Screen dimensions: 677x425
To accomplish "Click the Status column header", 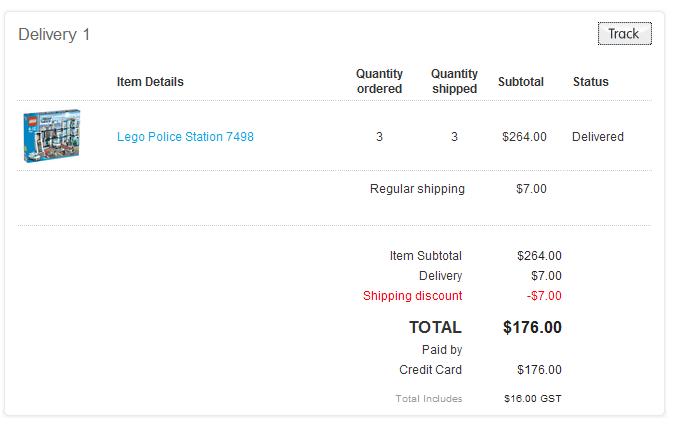I will [590, 82].
